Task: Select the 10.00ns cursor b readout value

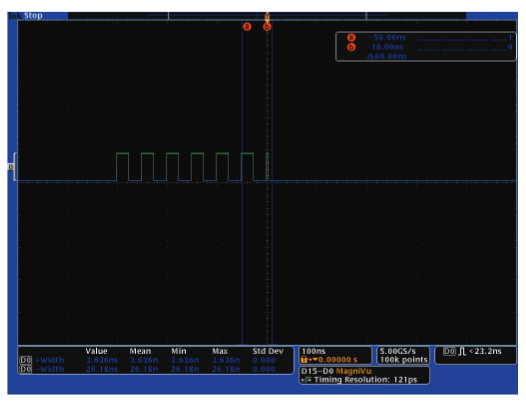Action: 387,47
